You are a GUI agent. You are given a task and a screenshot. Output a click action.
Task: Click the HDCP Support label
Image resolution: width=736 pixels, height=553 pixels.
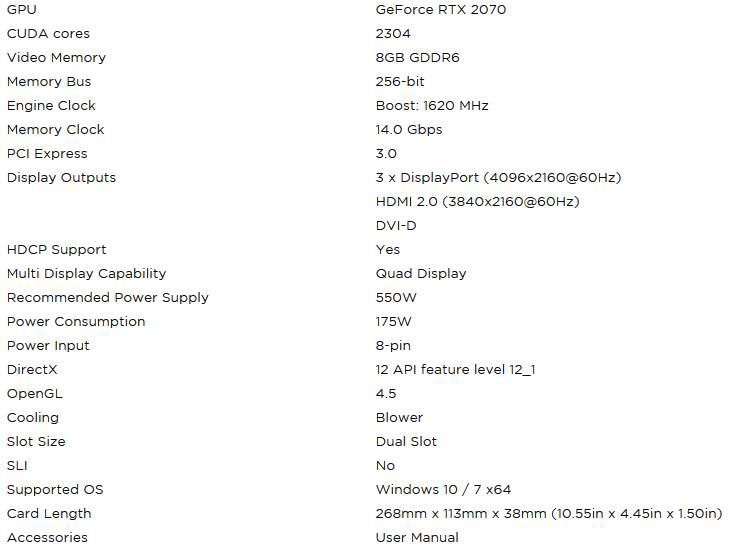tap(56, 250)
